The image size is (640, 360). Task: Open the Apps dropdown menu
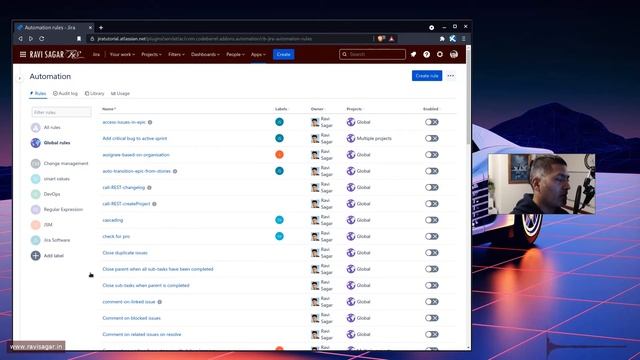click(x=258, y=54)
